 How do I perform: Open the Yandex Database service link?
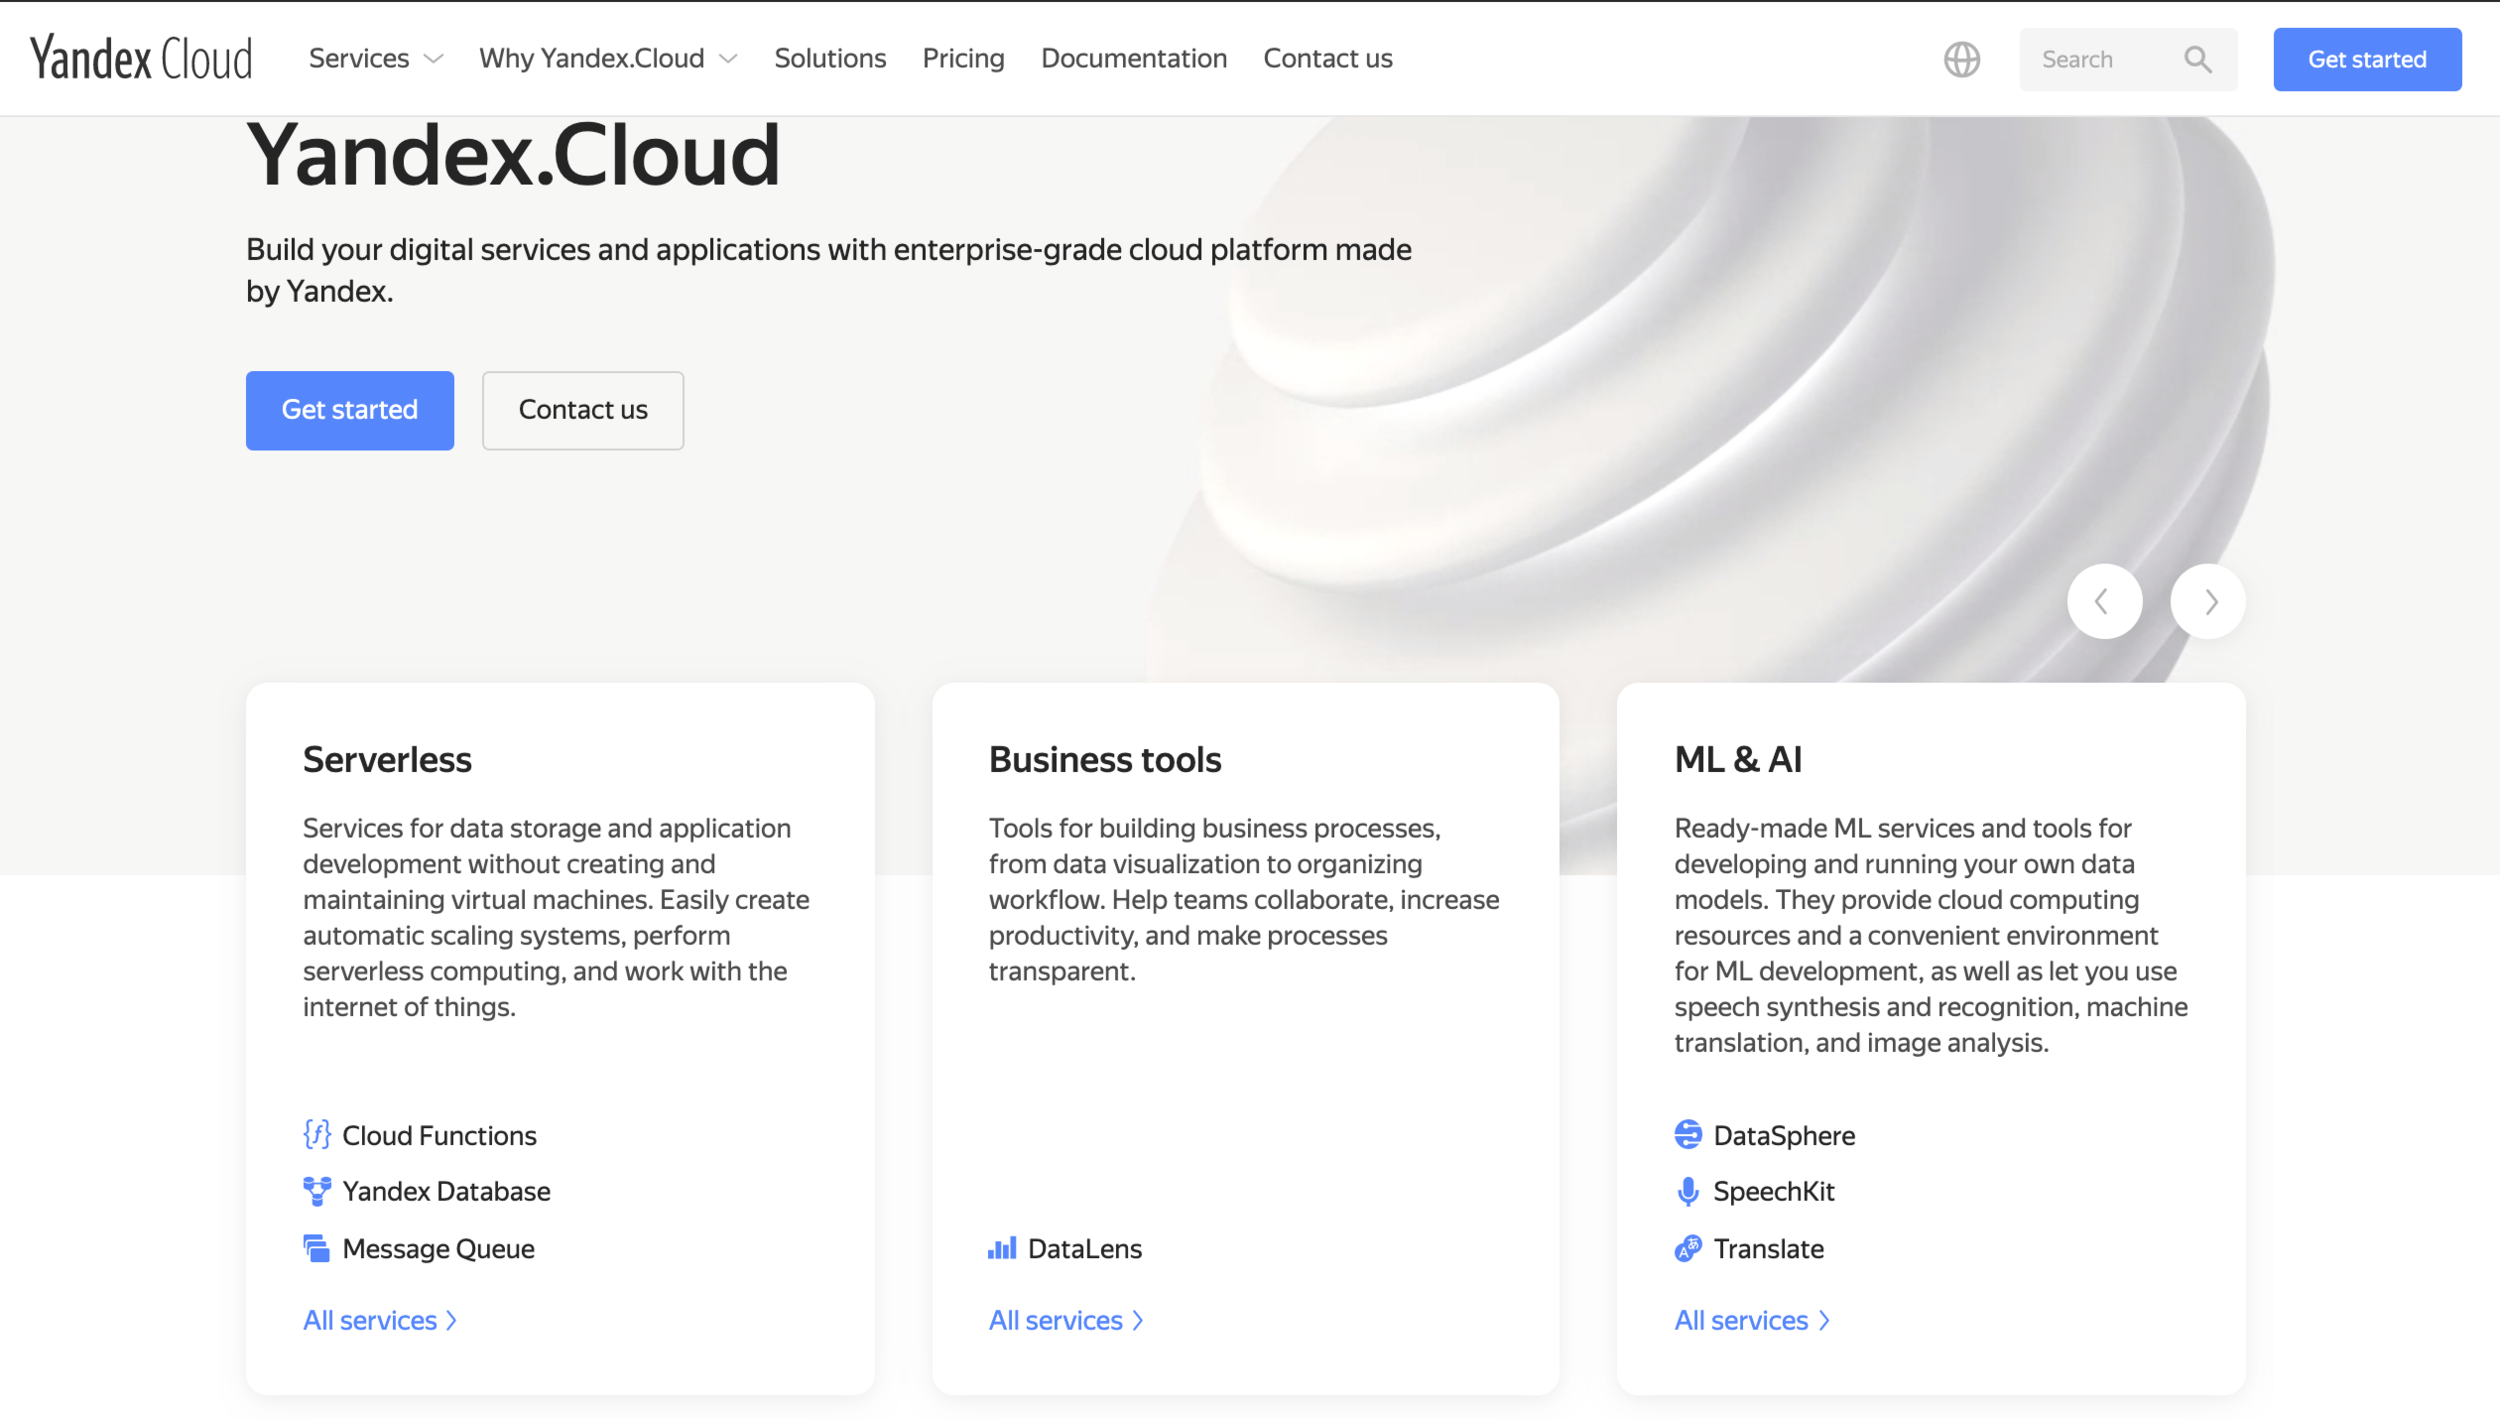(446, 1191)
